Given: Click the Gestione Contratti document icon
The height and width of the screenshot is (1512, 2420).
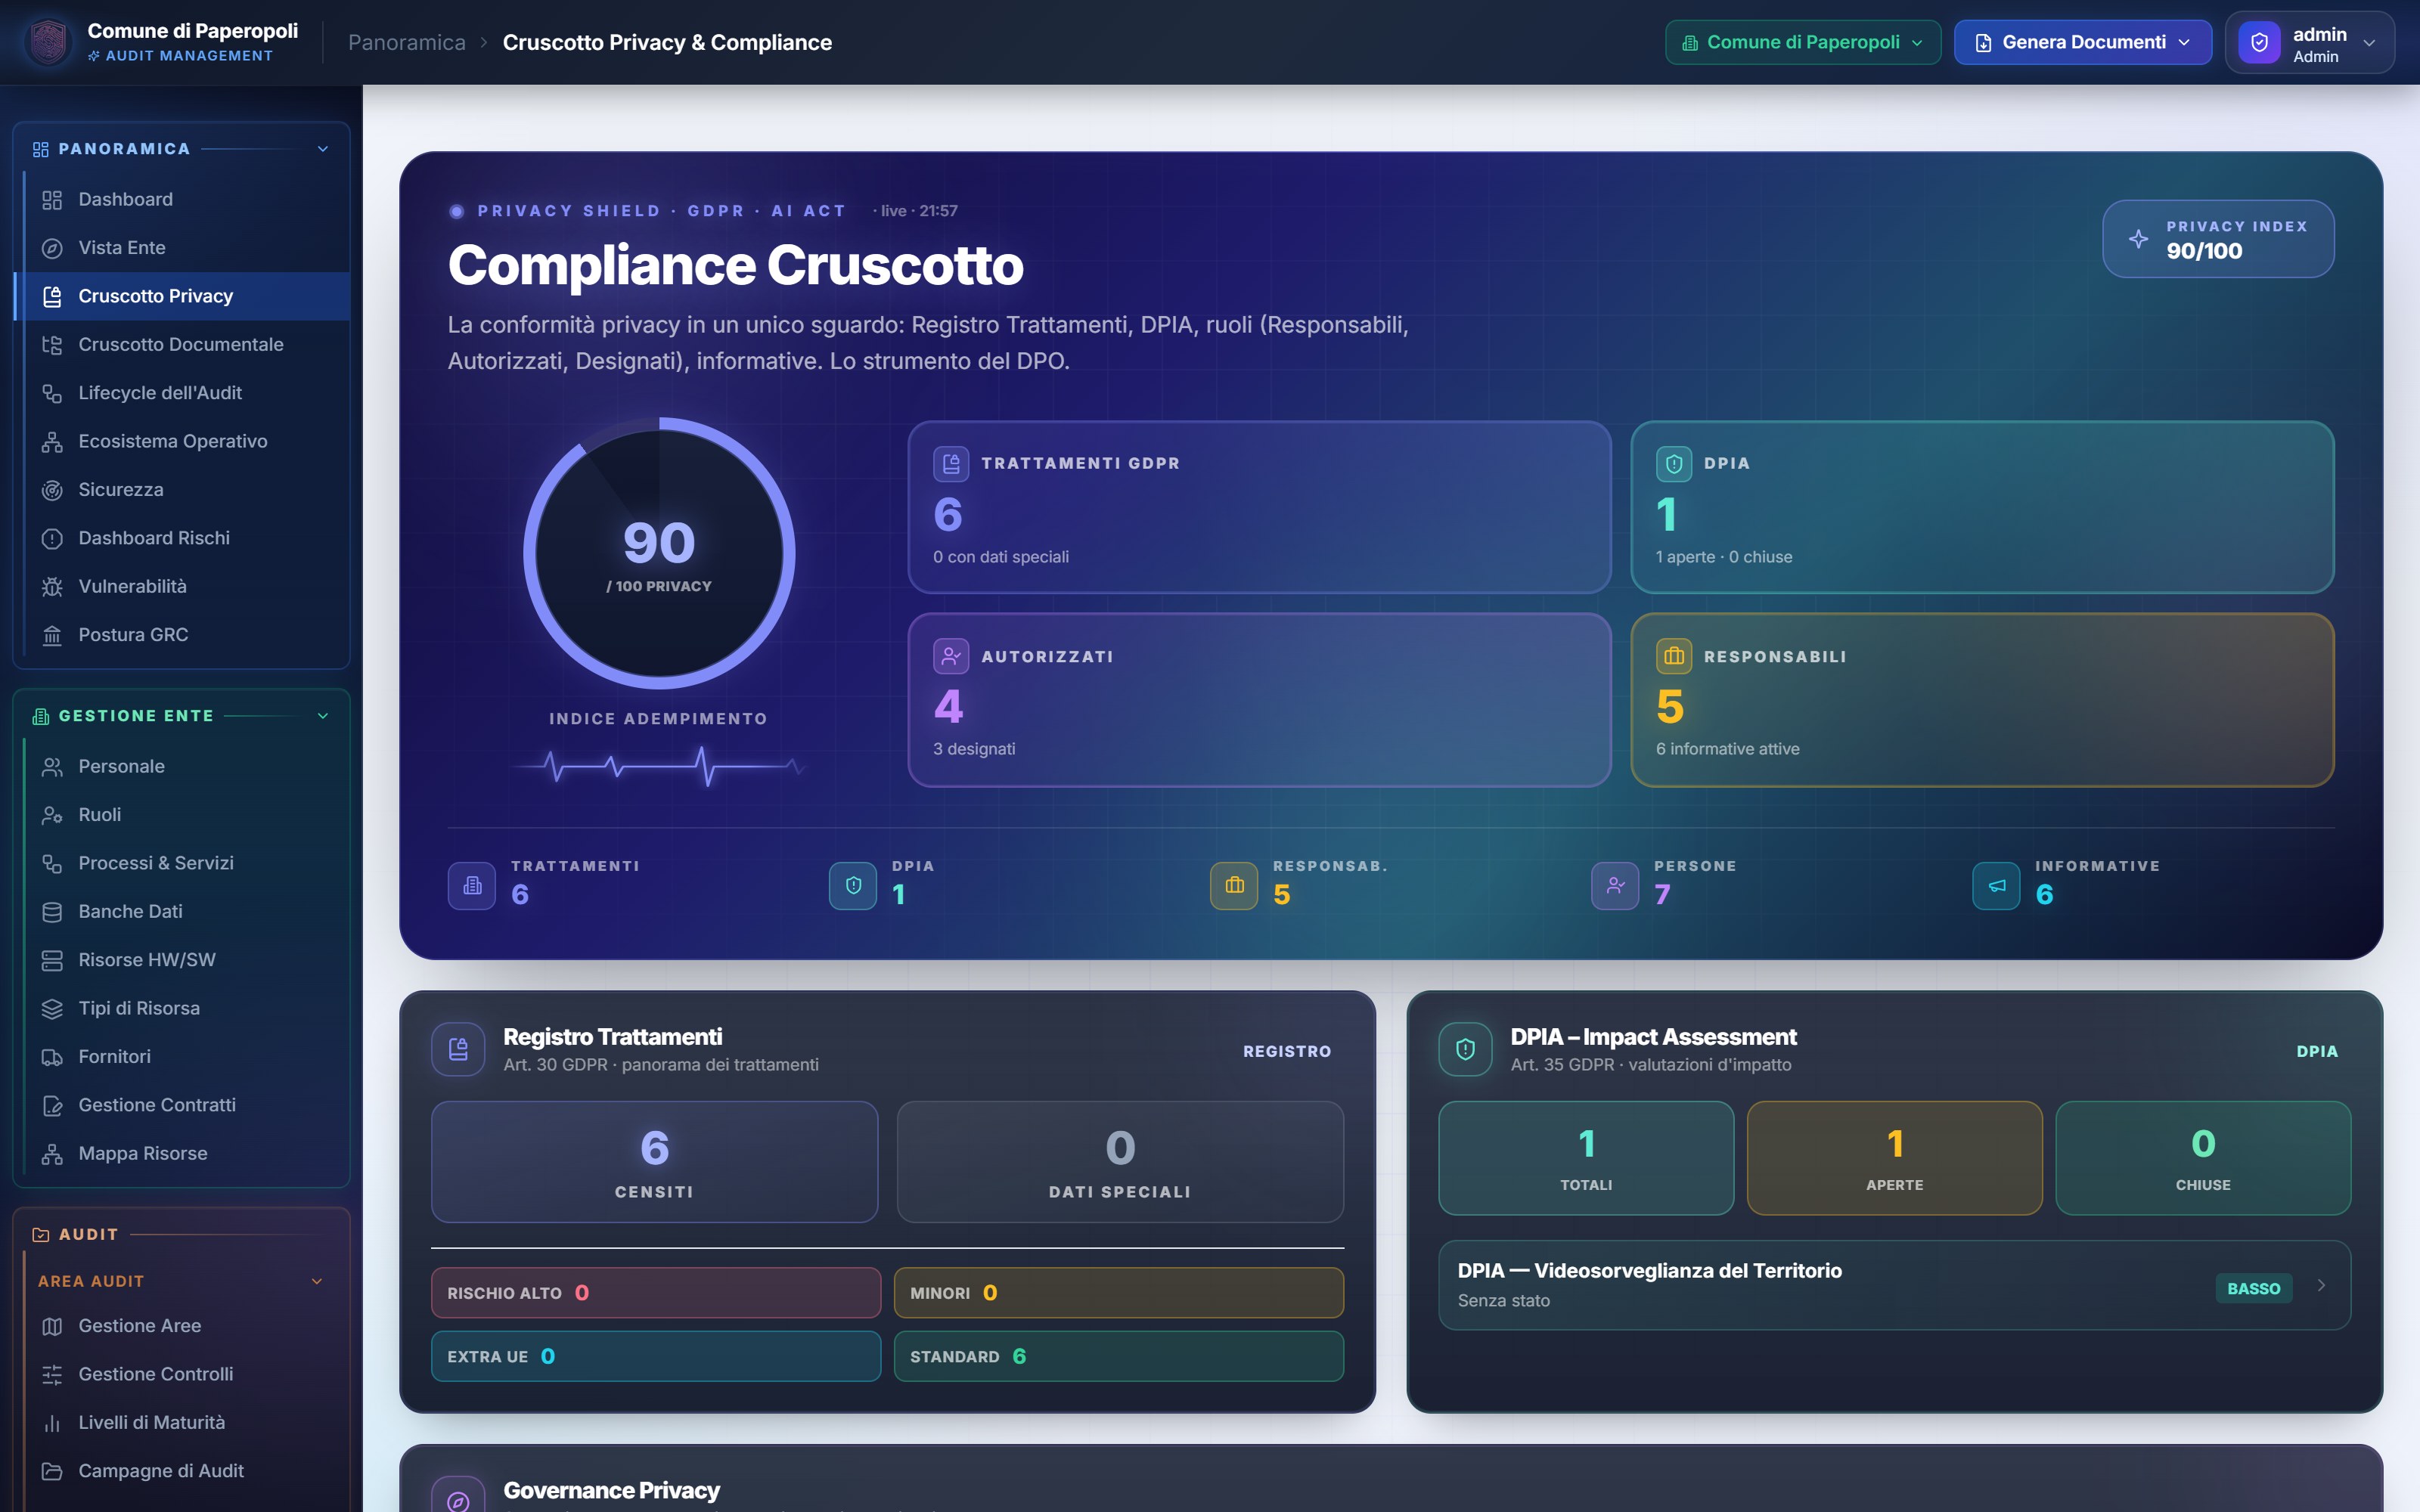Looking at the screenshot, I should coord(52,1106).
